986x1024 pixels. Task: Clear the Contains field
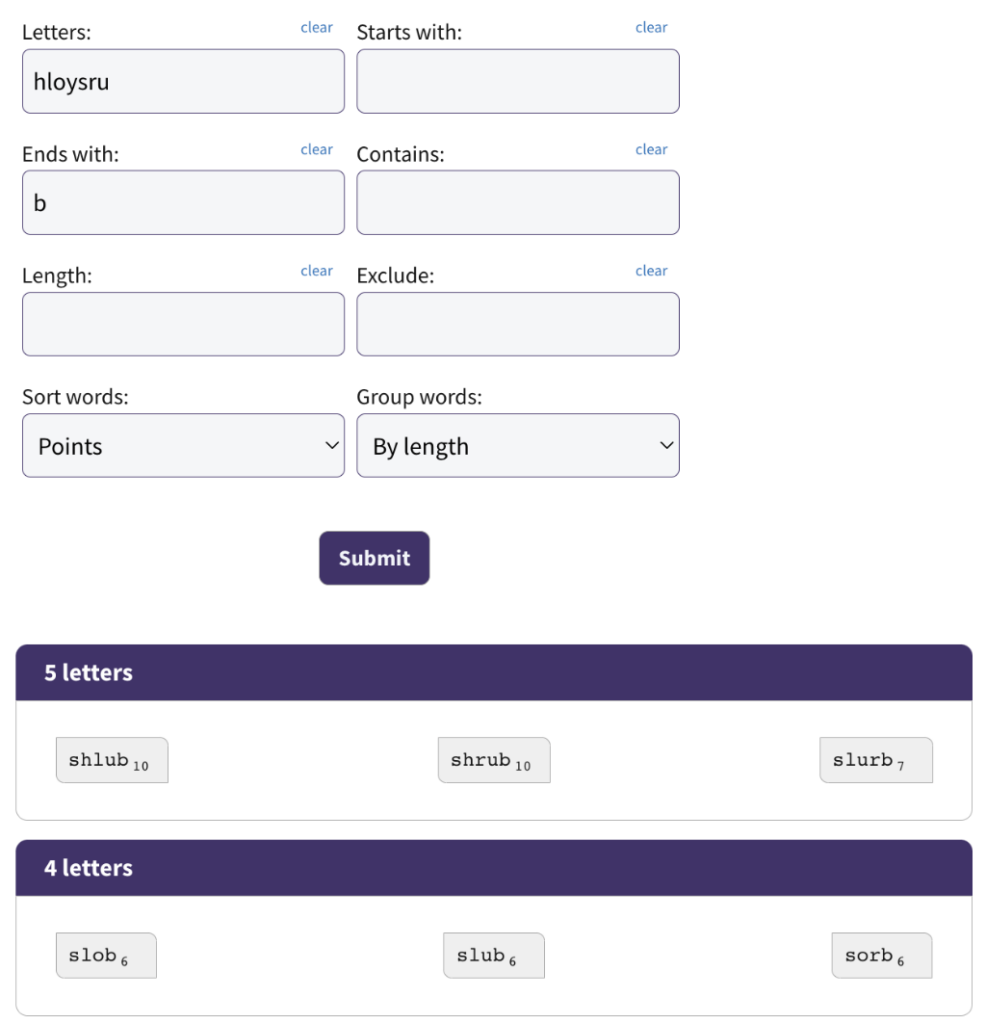(651, 150)
